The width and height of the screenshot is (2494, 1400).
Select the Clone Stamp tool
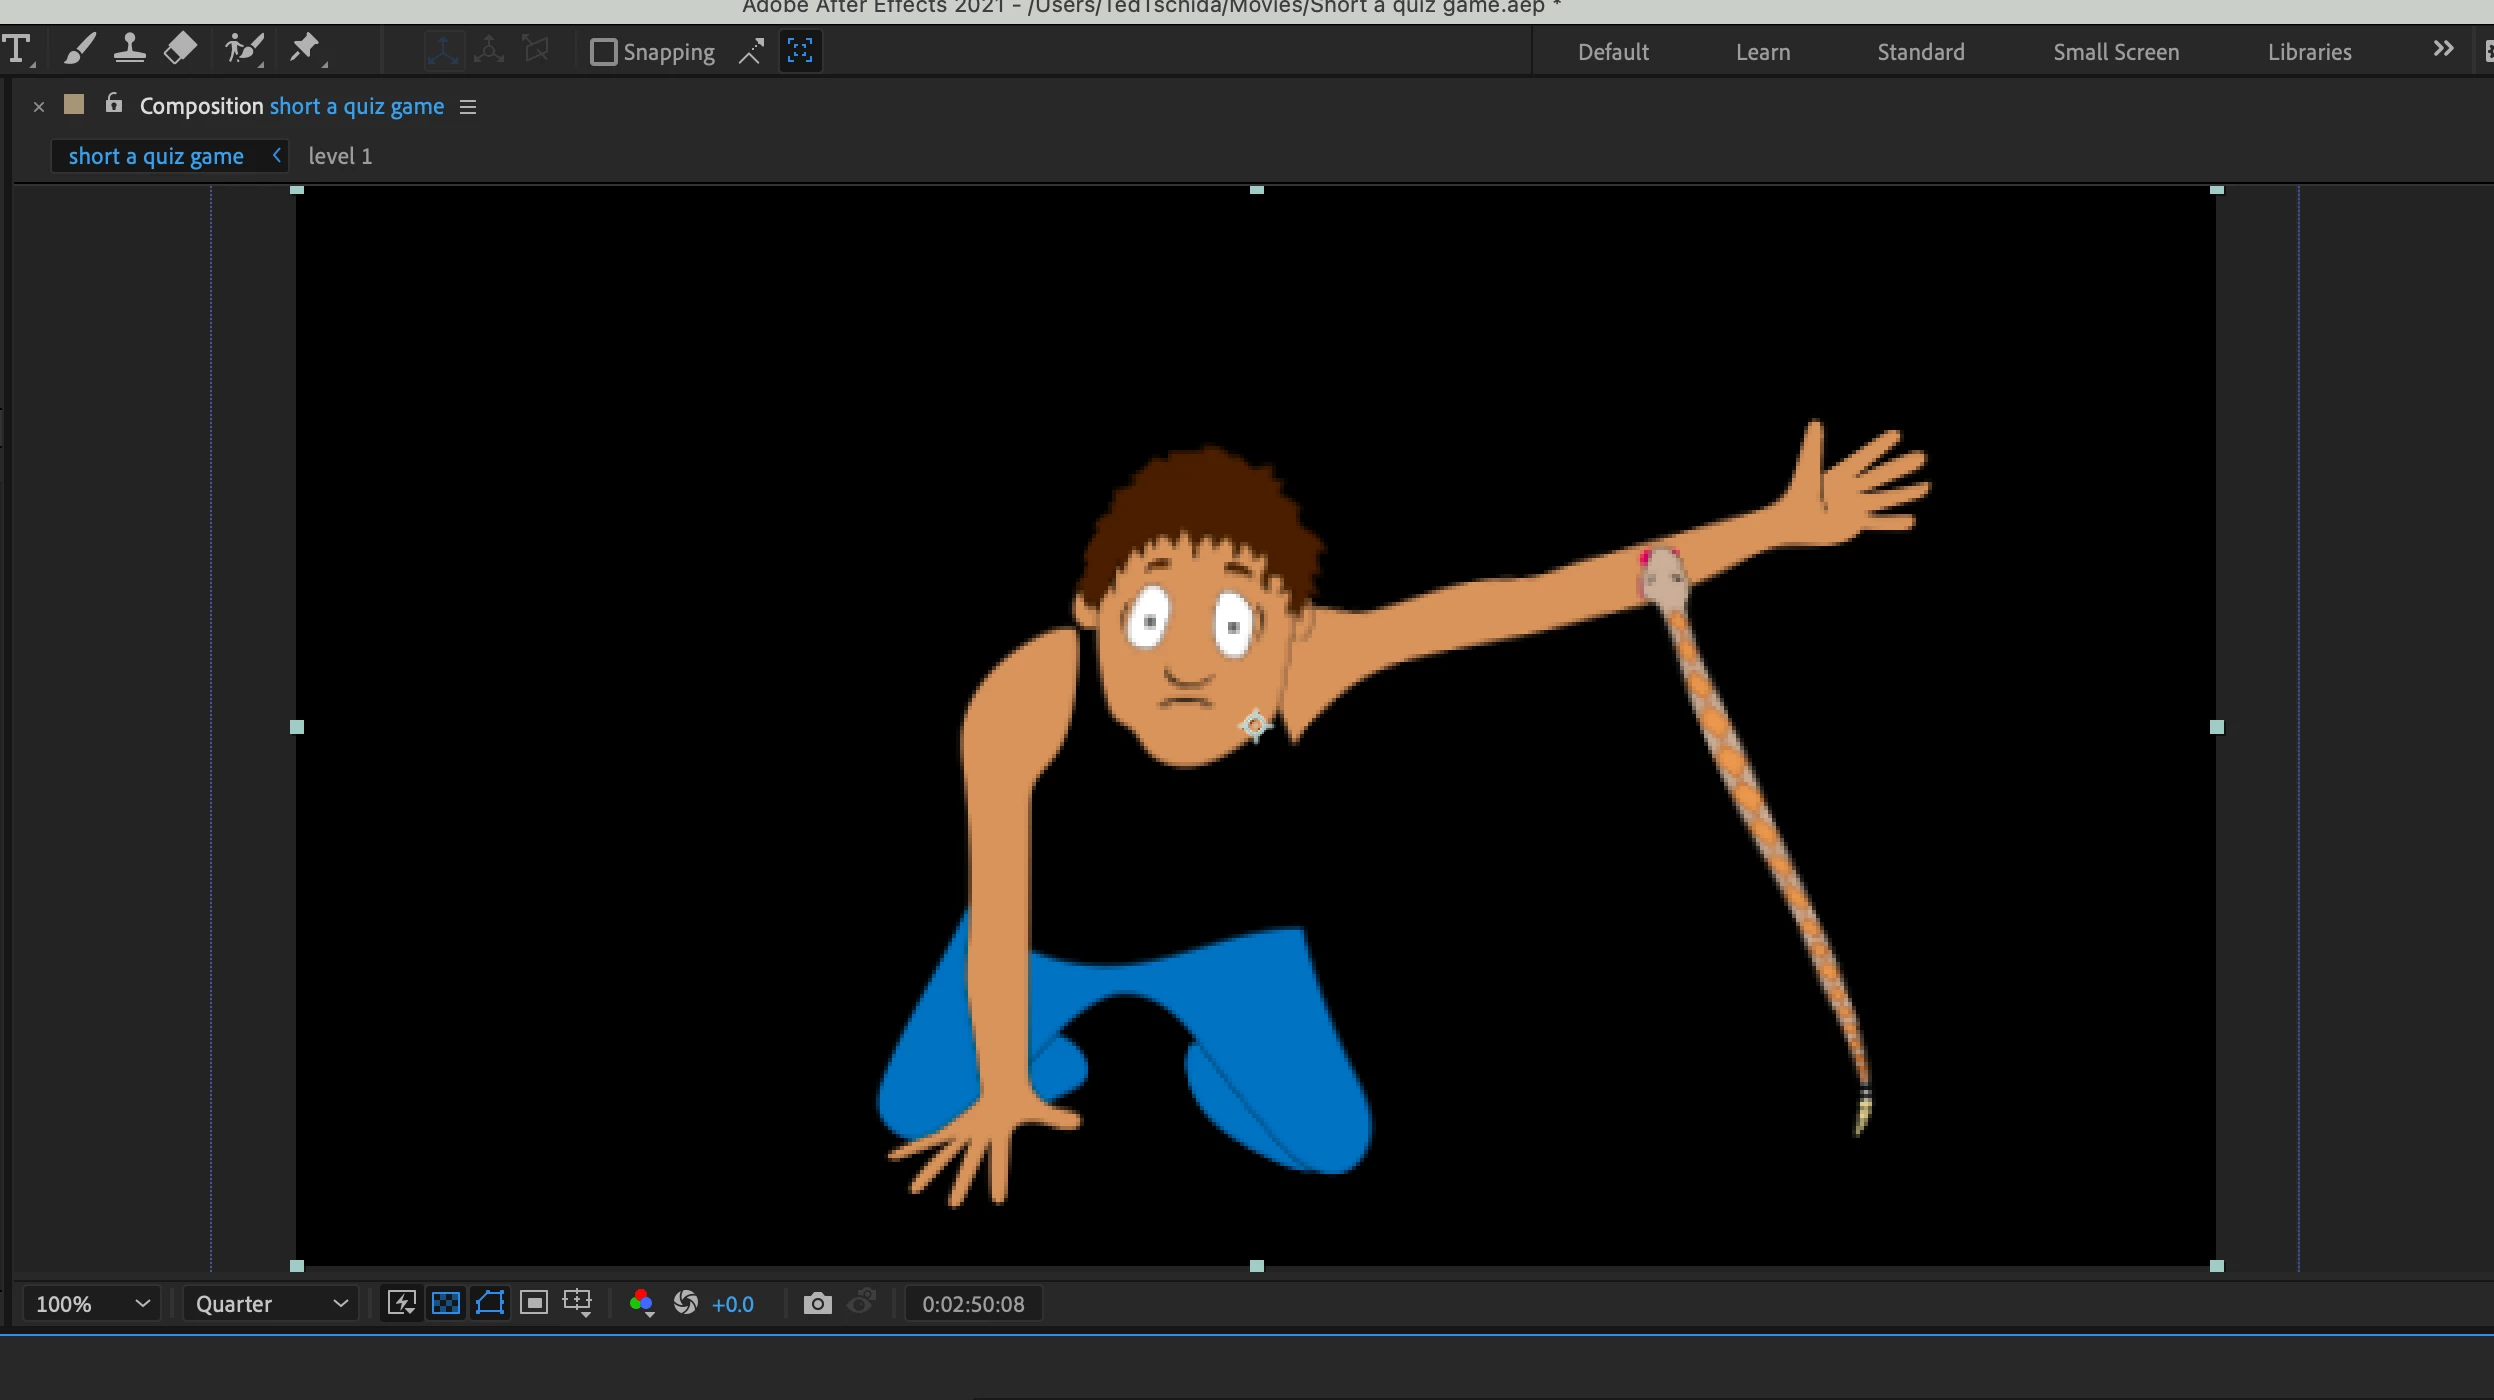[130, 49]
